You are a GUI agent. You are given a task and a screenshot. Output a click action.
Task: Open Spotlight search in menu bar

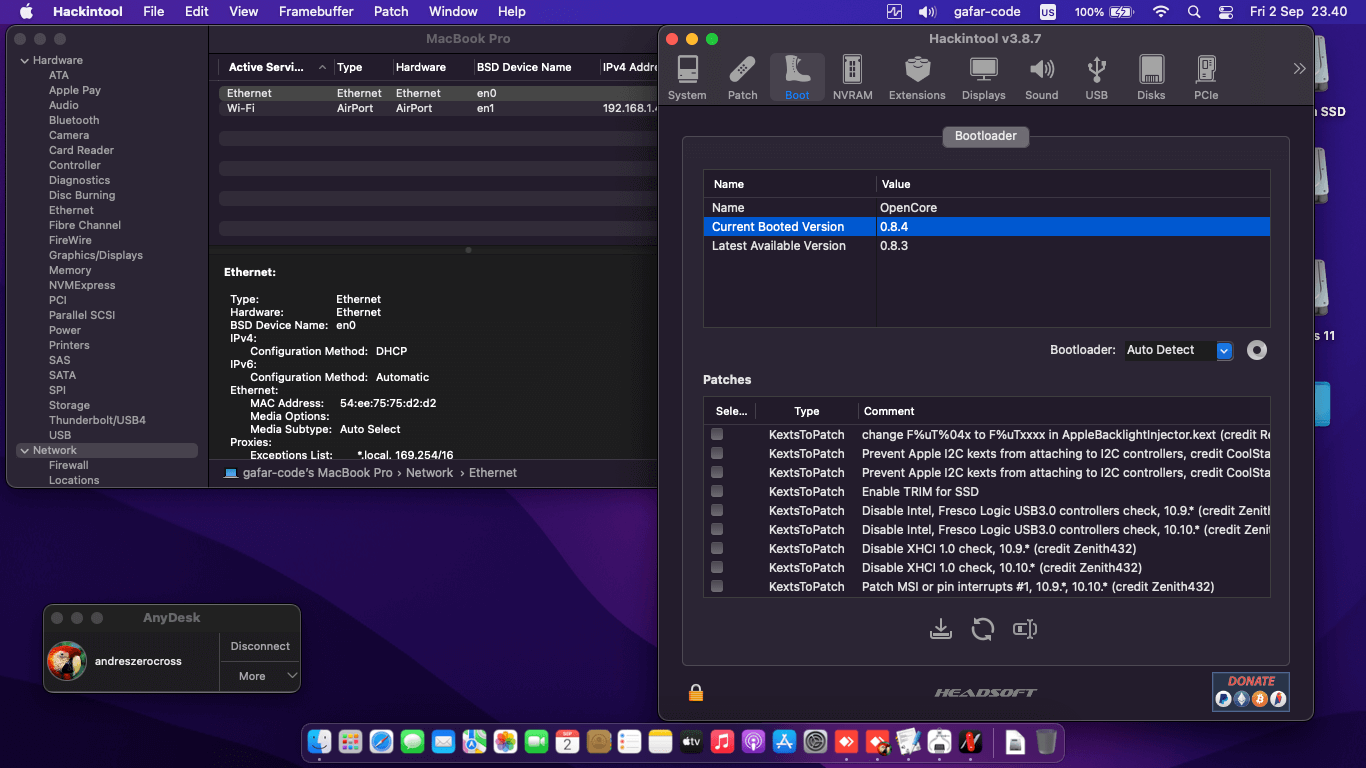coord(1194,12)
